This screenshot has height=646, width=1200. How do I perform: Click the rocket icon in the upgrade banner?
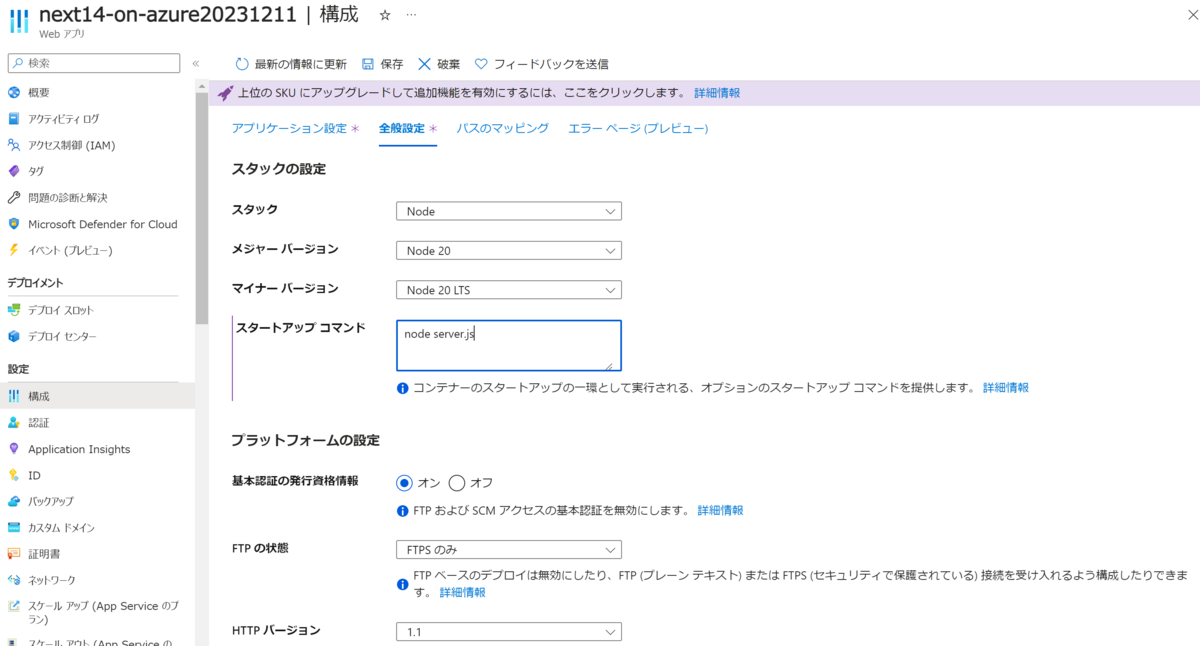click(x=225, y=93)
